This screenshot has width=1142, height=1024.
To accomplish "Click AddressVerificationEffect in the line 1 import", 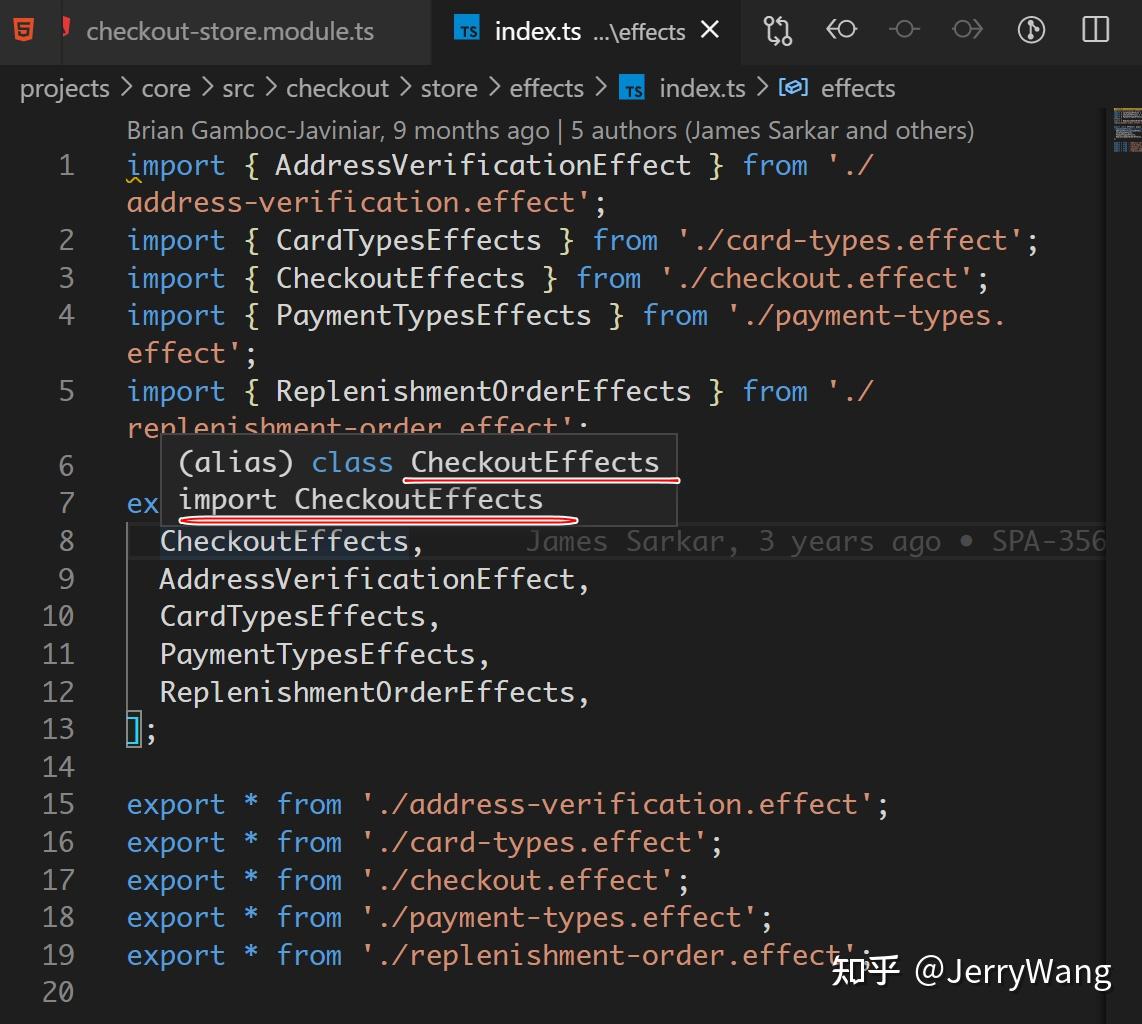I will [x=483, y=165].
